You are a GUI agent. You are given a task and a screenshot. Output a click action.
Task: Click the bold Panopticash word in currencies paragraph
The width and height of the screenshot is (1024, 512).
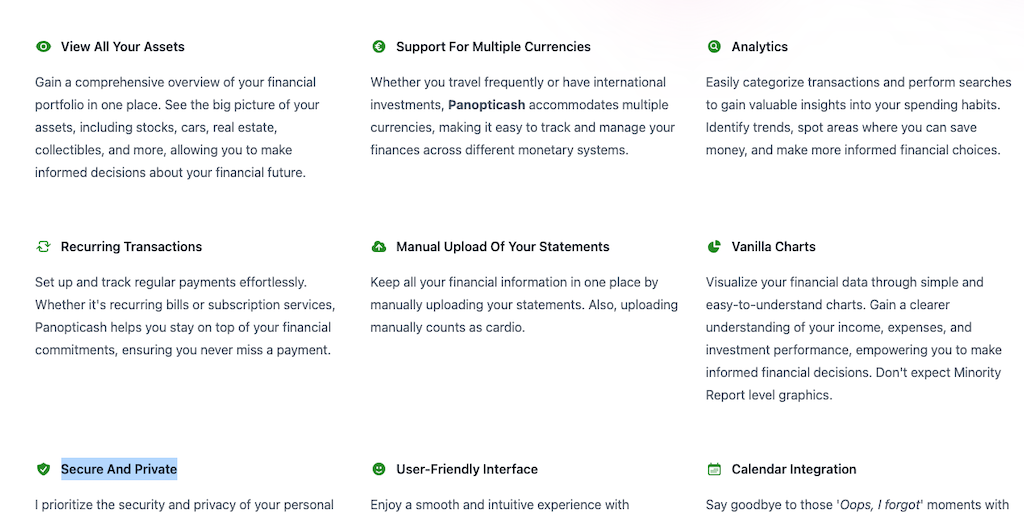(486, 105)
